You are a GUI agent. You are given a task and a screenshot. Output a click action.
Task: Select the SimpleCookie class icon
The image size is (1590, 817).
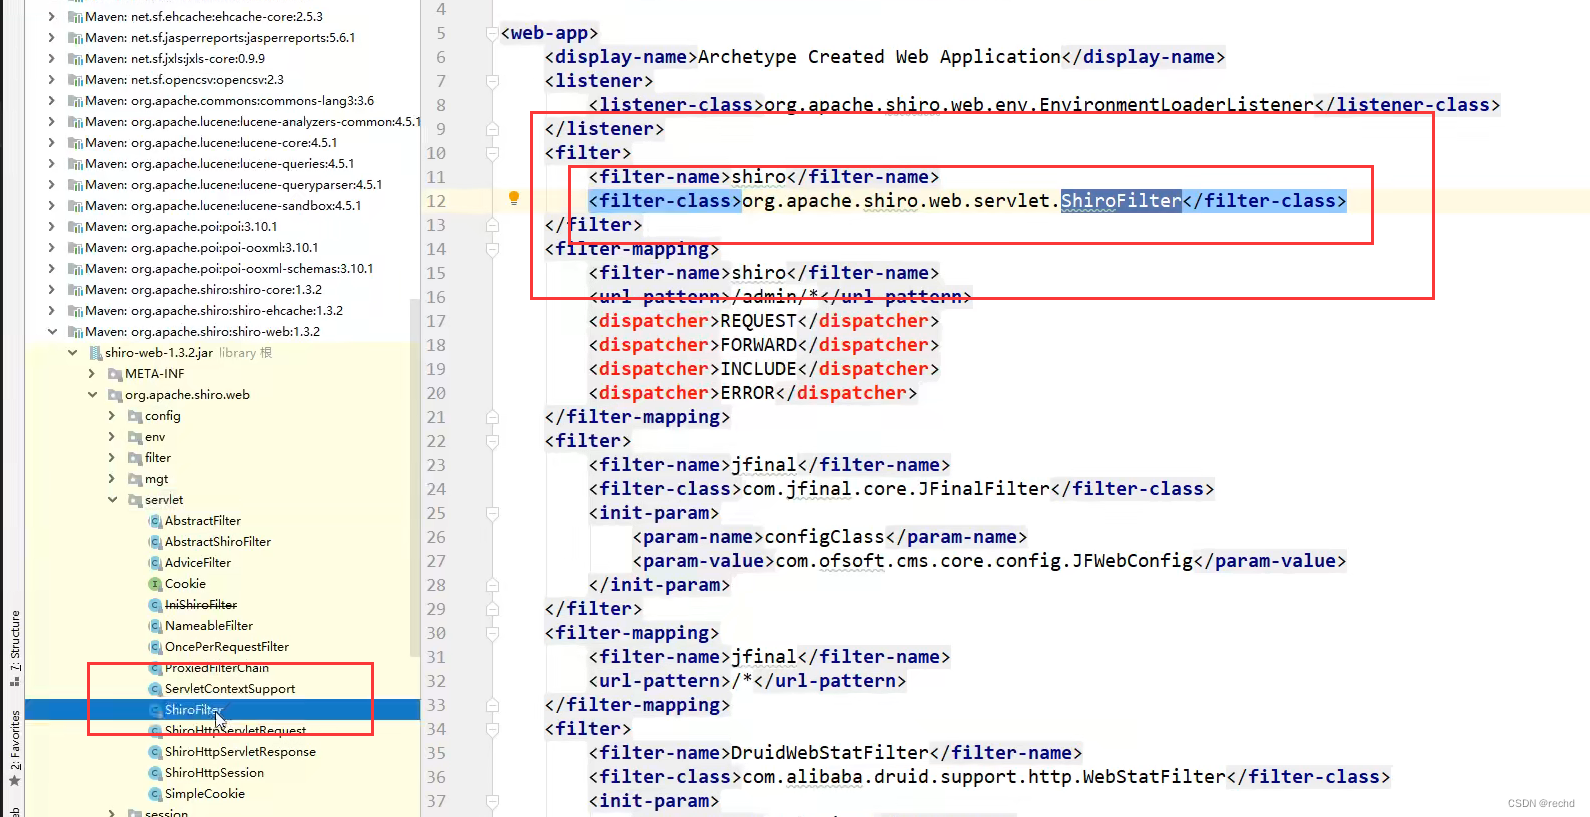155,794
